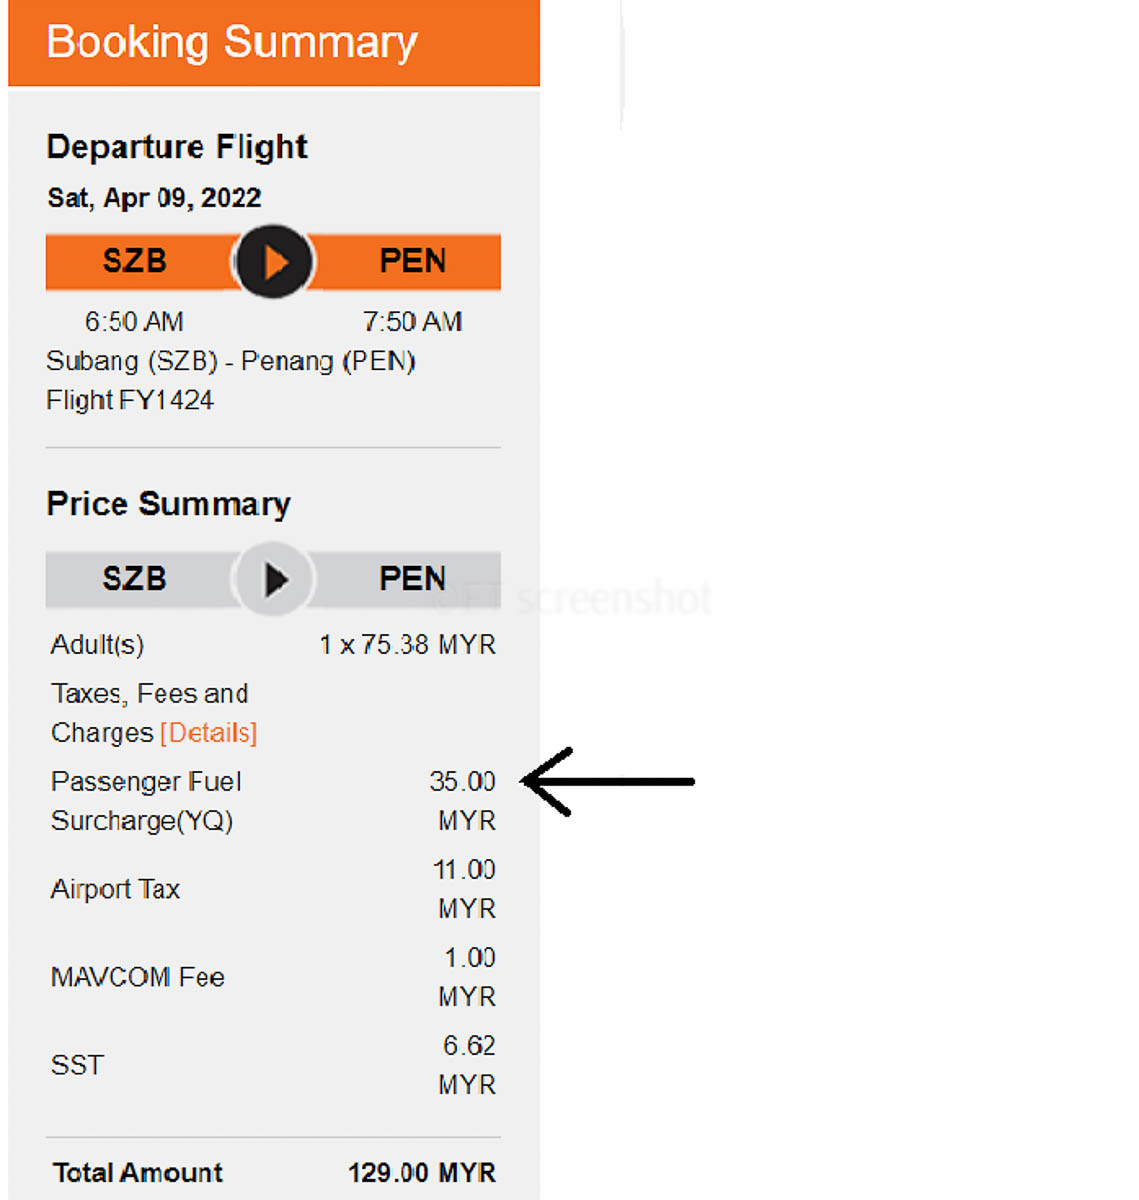
Task: Click the gray play arrow in price summary bar
Action: tap(274, 579)
